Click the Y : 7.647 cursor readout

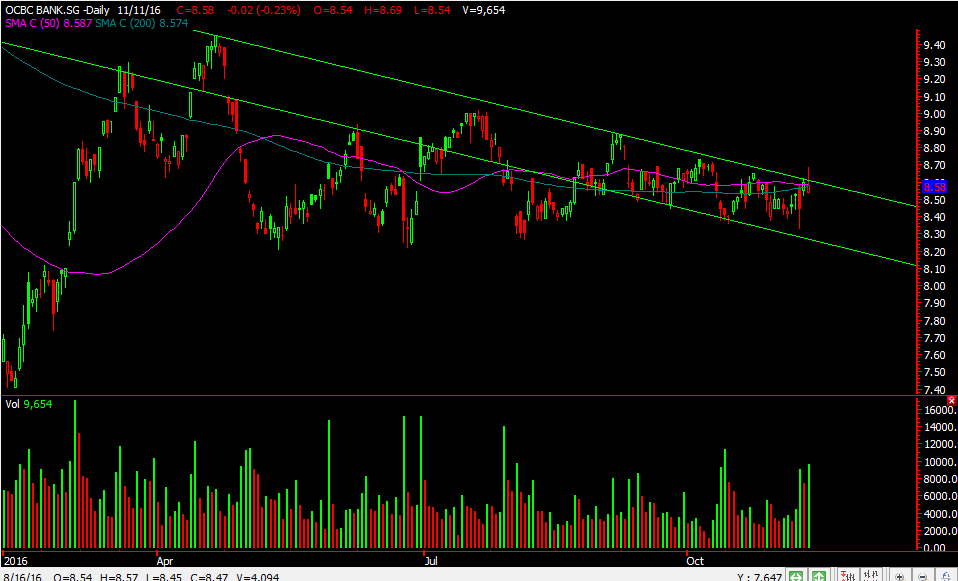[758, 576]
